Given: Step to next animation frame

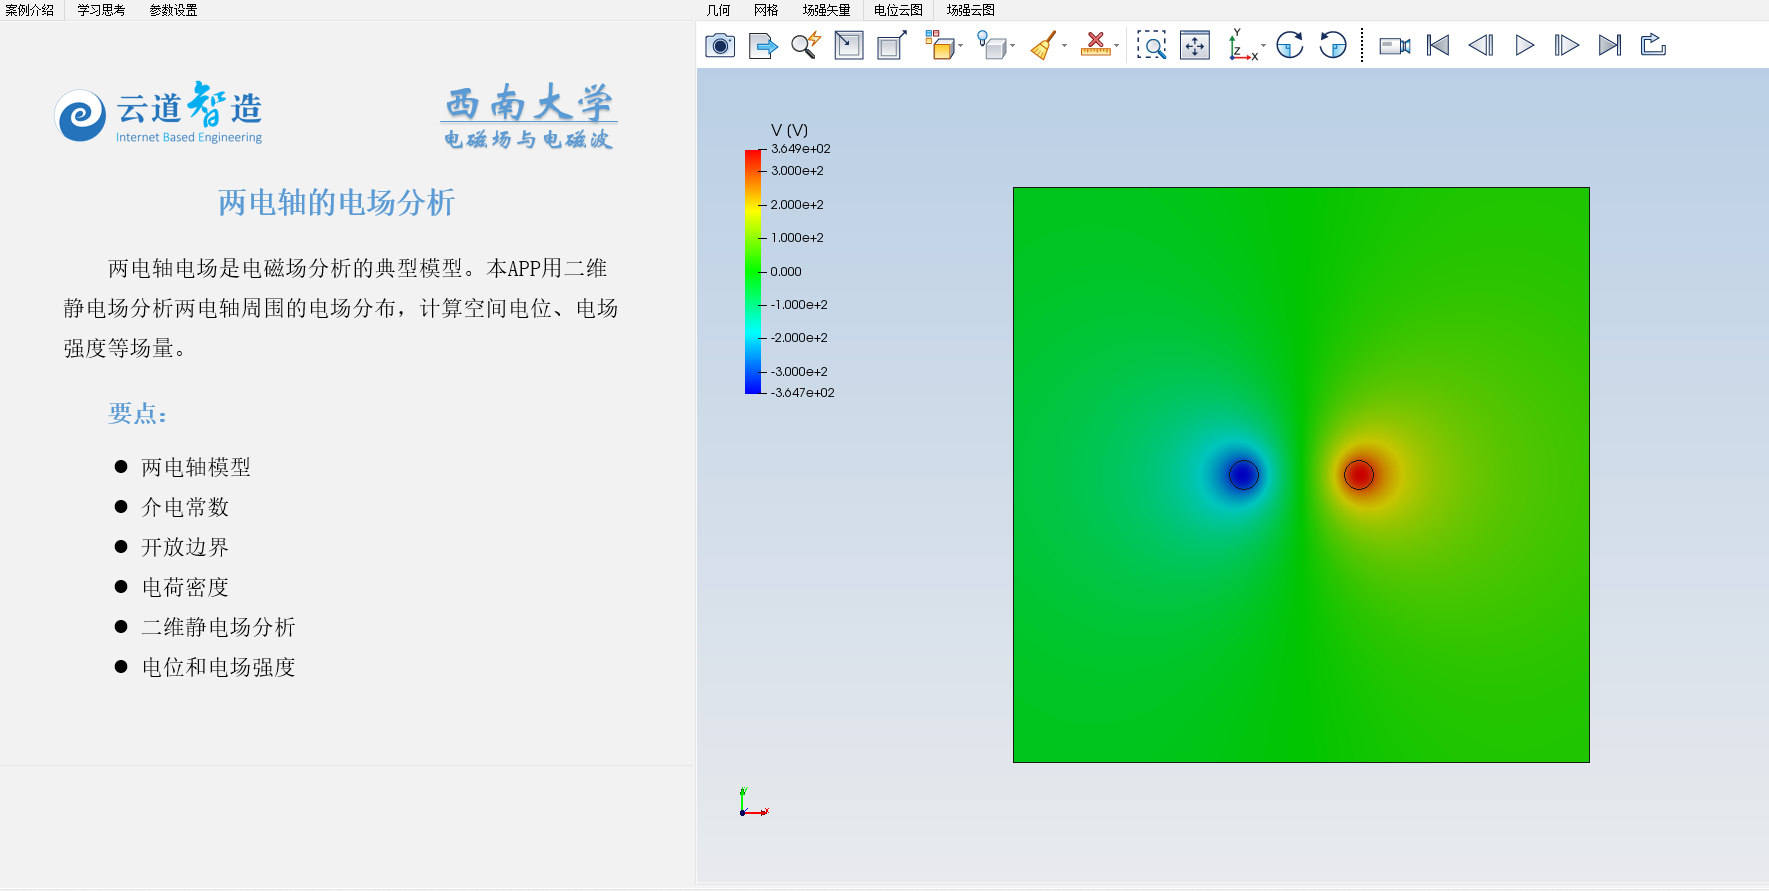Looking at the screenshot, I should [x=1567, y=45].
